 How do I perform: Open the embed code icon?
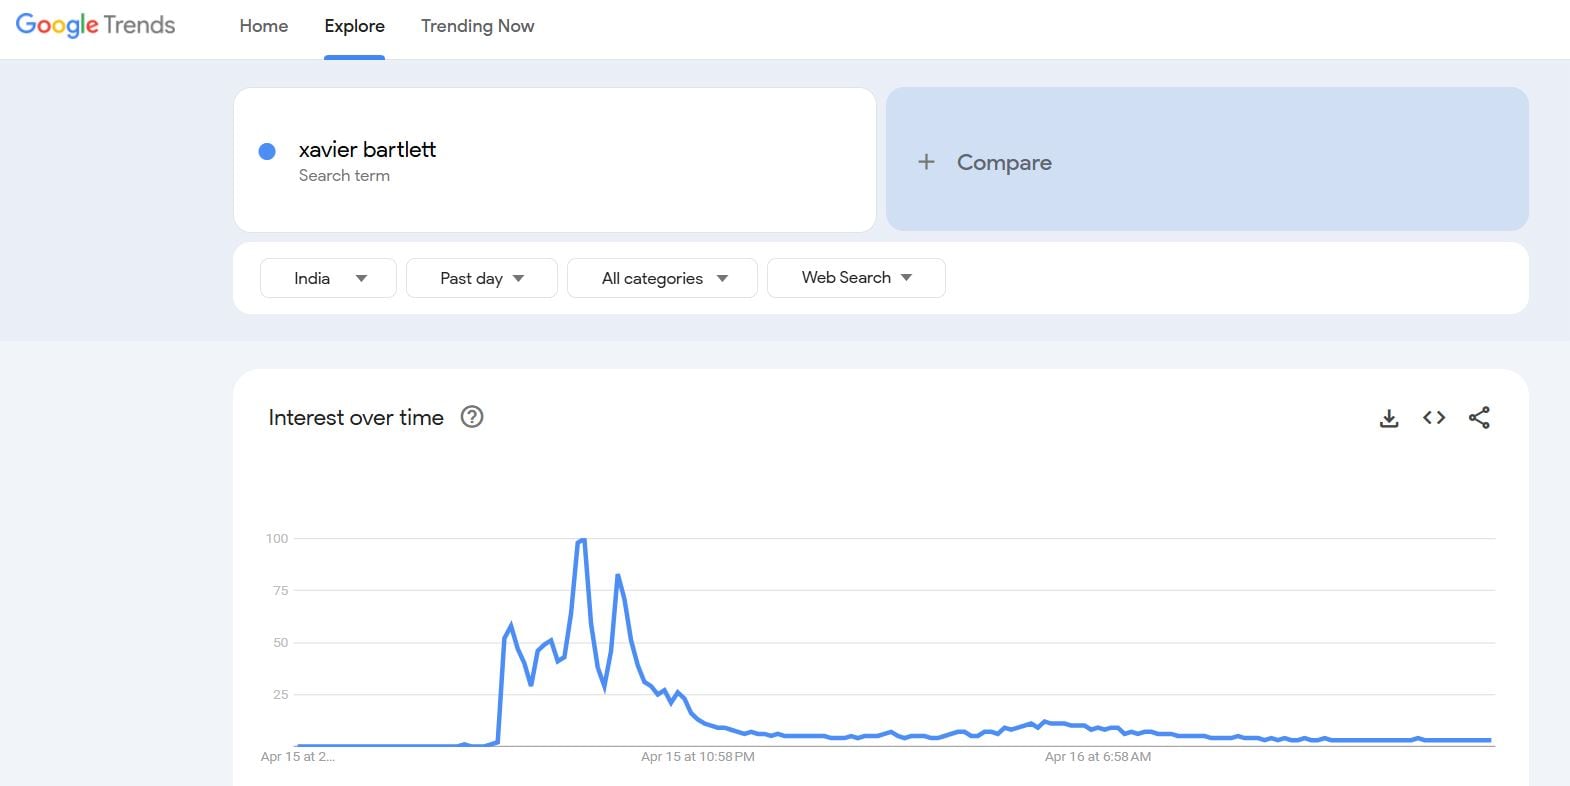point(1434,418)
